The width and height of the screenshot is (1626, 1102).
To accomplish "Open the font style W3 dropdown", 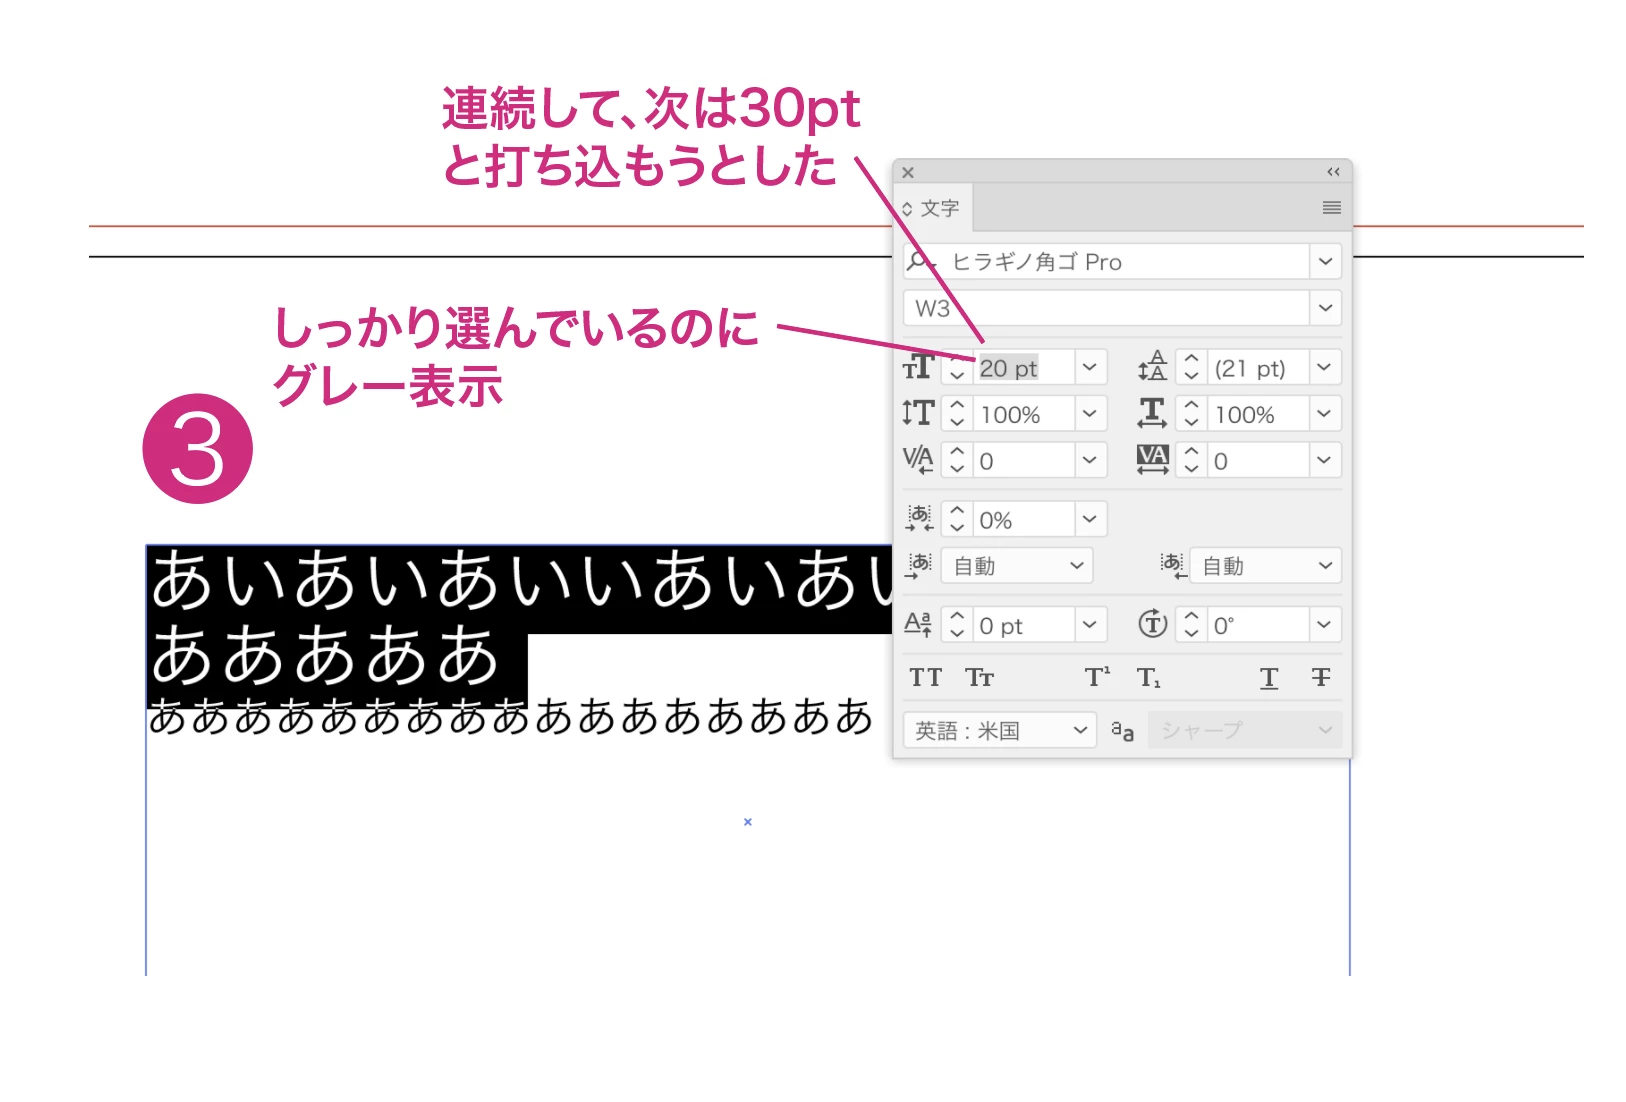I will point(1325,308).
